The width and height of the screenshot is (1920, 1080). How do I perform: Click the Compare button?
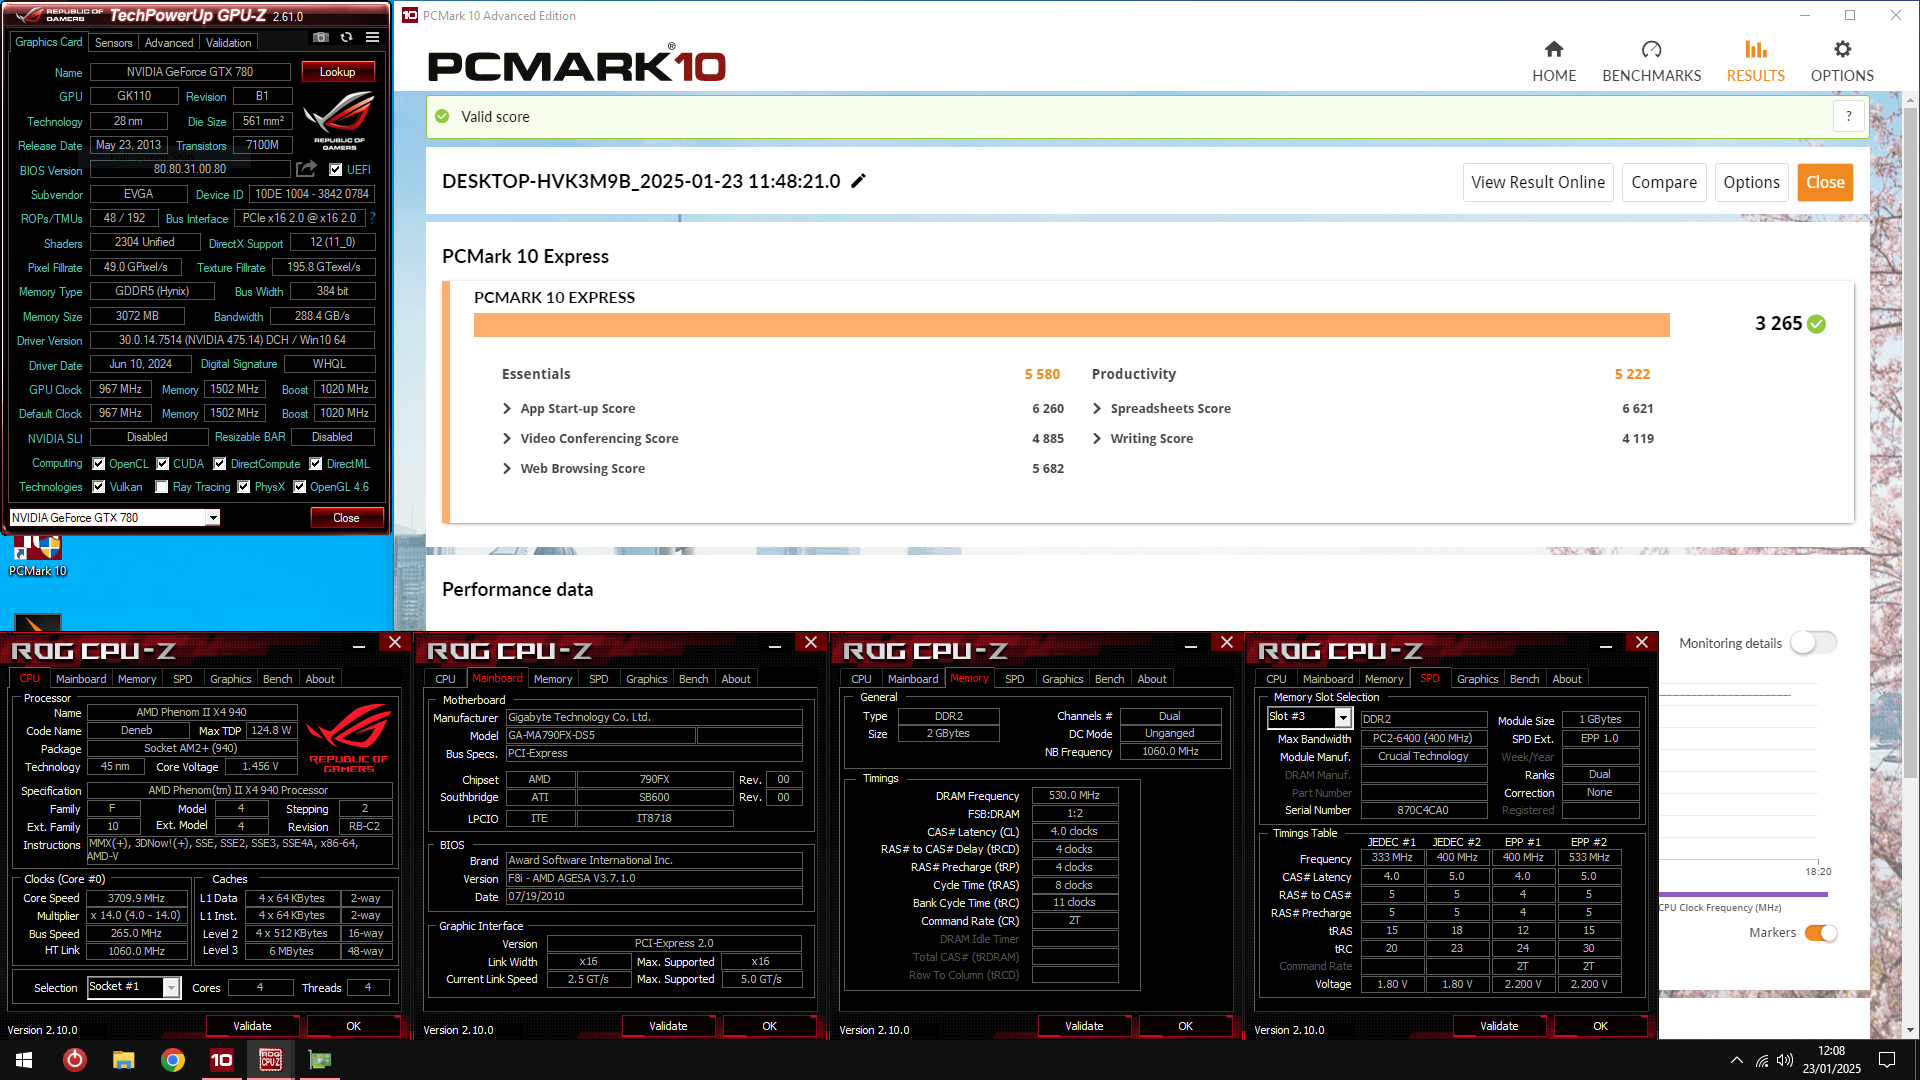tap(1664, 182)
